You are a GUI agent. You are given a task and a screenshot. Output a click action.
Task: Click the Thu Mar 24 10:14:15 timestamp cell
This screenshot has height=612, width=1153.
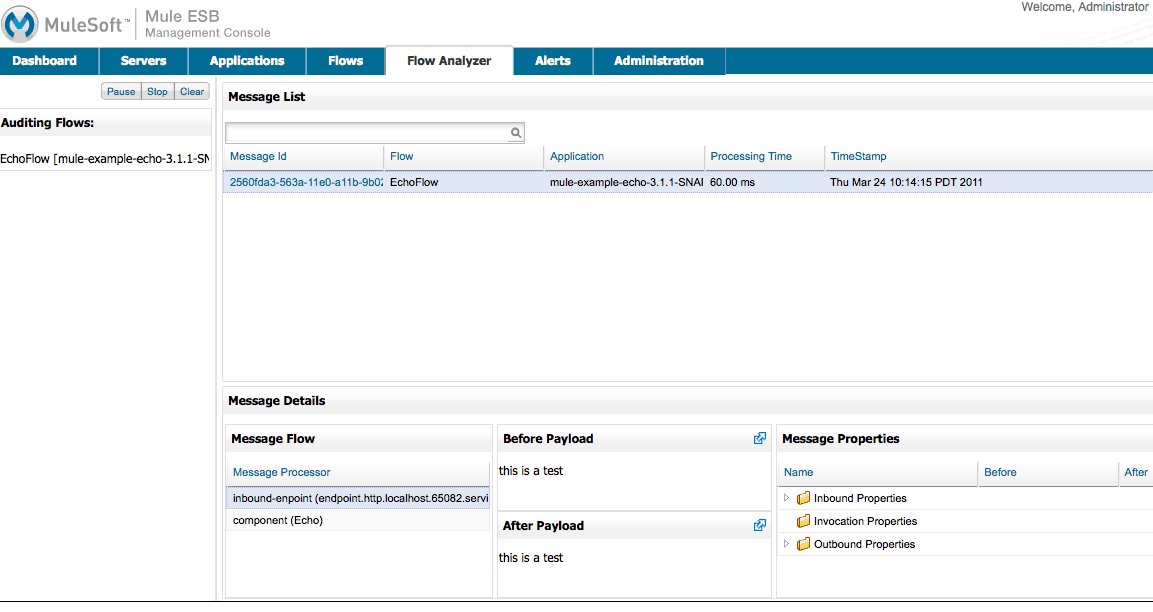coord(906,182)
